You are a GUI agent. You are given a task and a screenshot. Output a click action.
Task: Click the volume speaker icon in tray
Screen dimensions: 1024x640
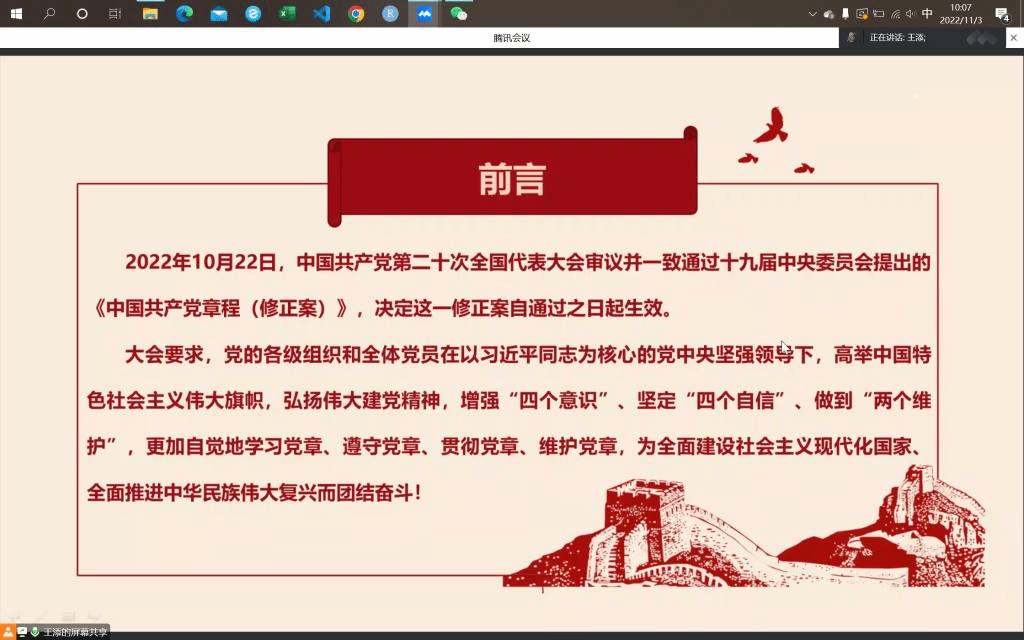point(910,14)
